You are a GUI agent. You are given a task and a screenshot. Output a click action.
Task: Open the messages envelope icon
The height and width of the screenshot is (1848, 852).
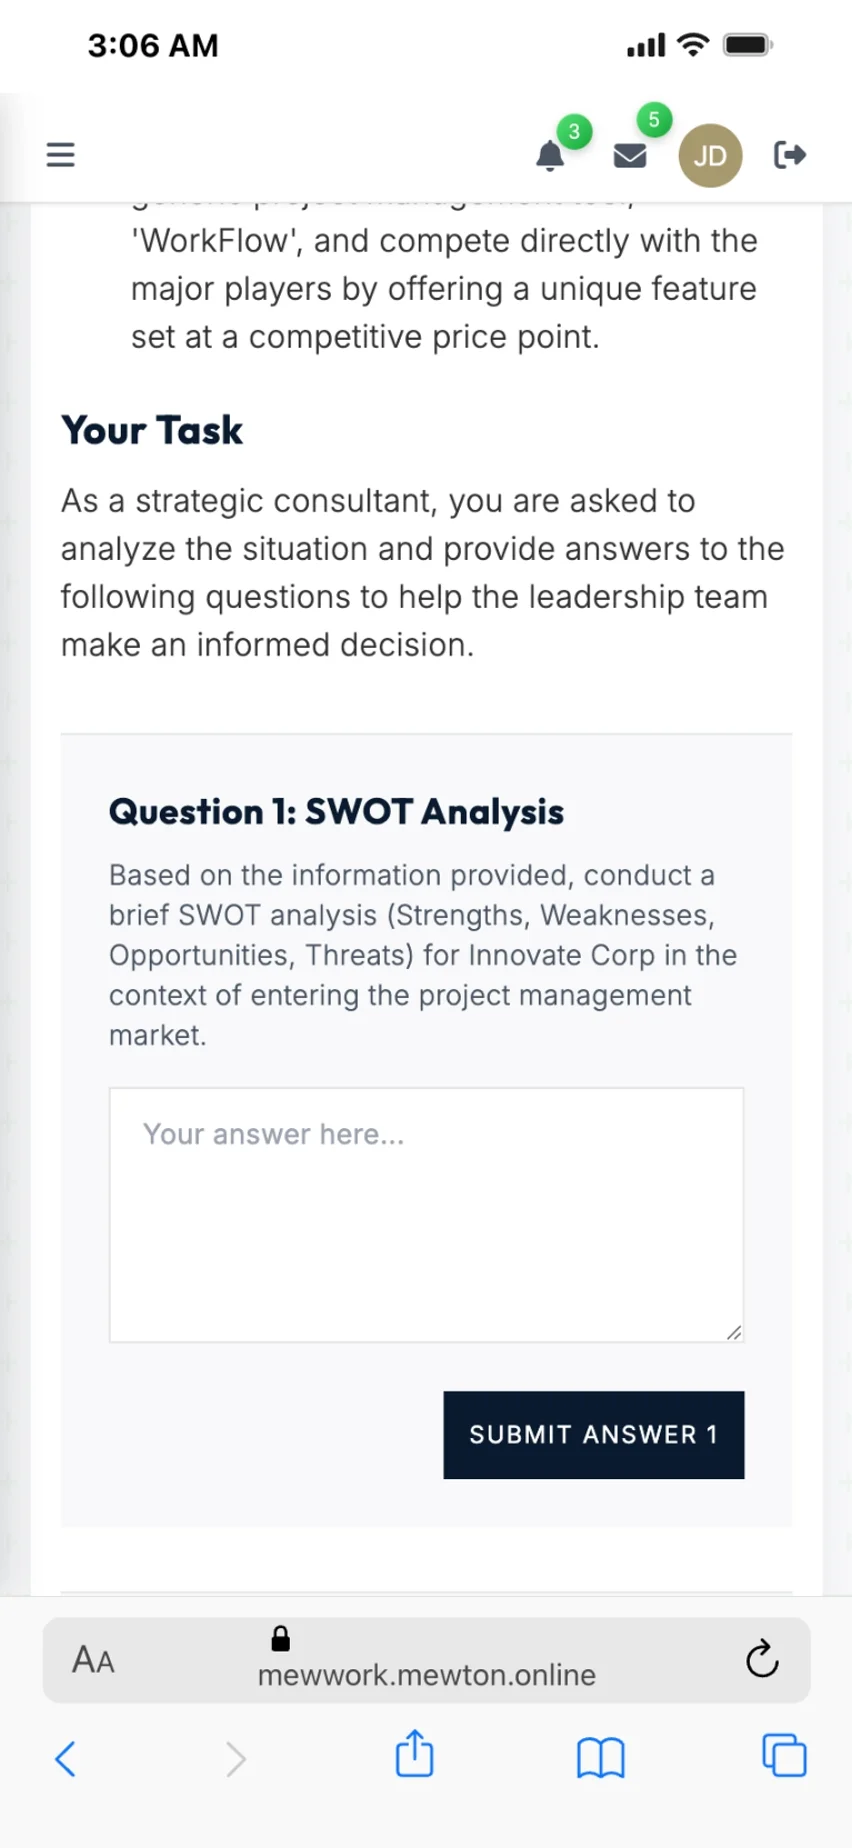click(x=630, y=156)
